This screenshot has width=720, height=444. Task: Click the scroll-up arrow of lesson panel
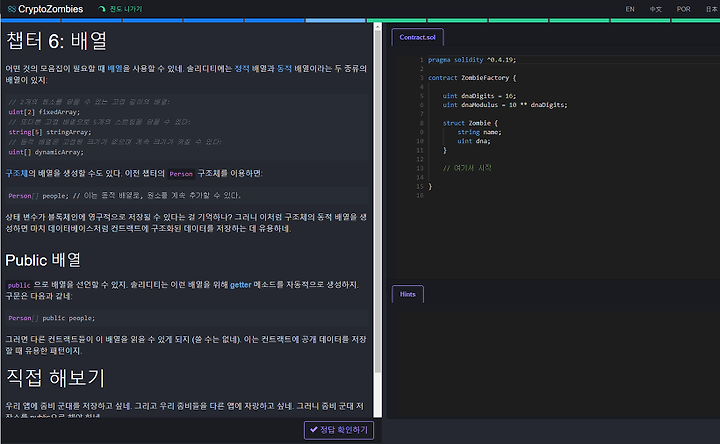coord(377,27)
